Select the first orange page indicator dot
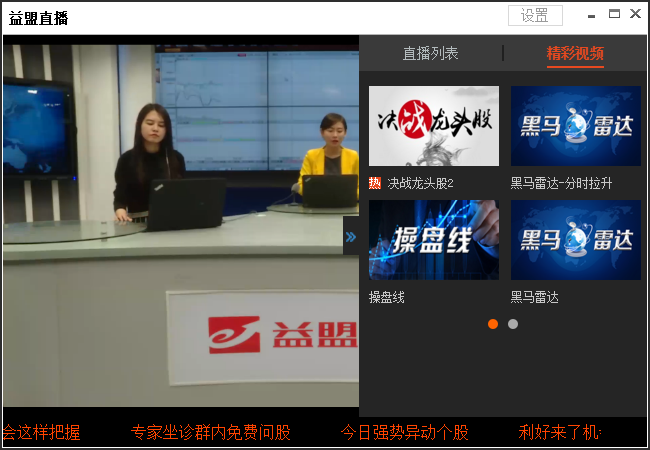 (x=493, y=324)
